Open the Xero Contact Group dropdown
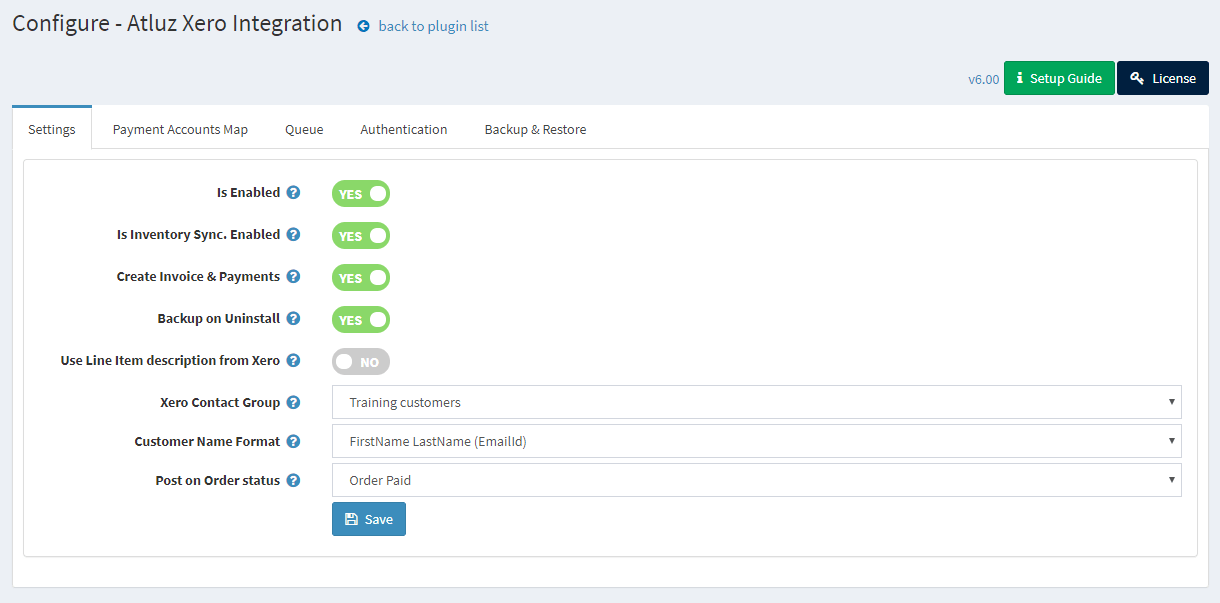The image size is (1220, 603). (757, 402)
